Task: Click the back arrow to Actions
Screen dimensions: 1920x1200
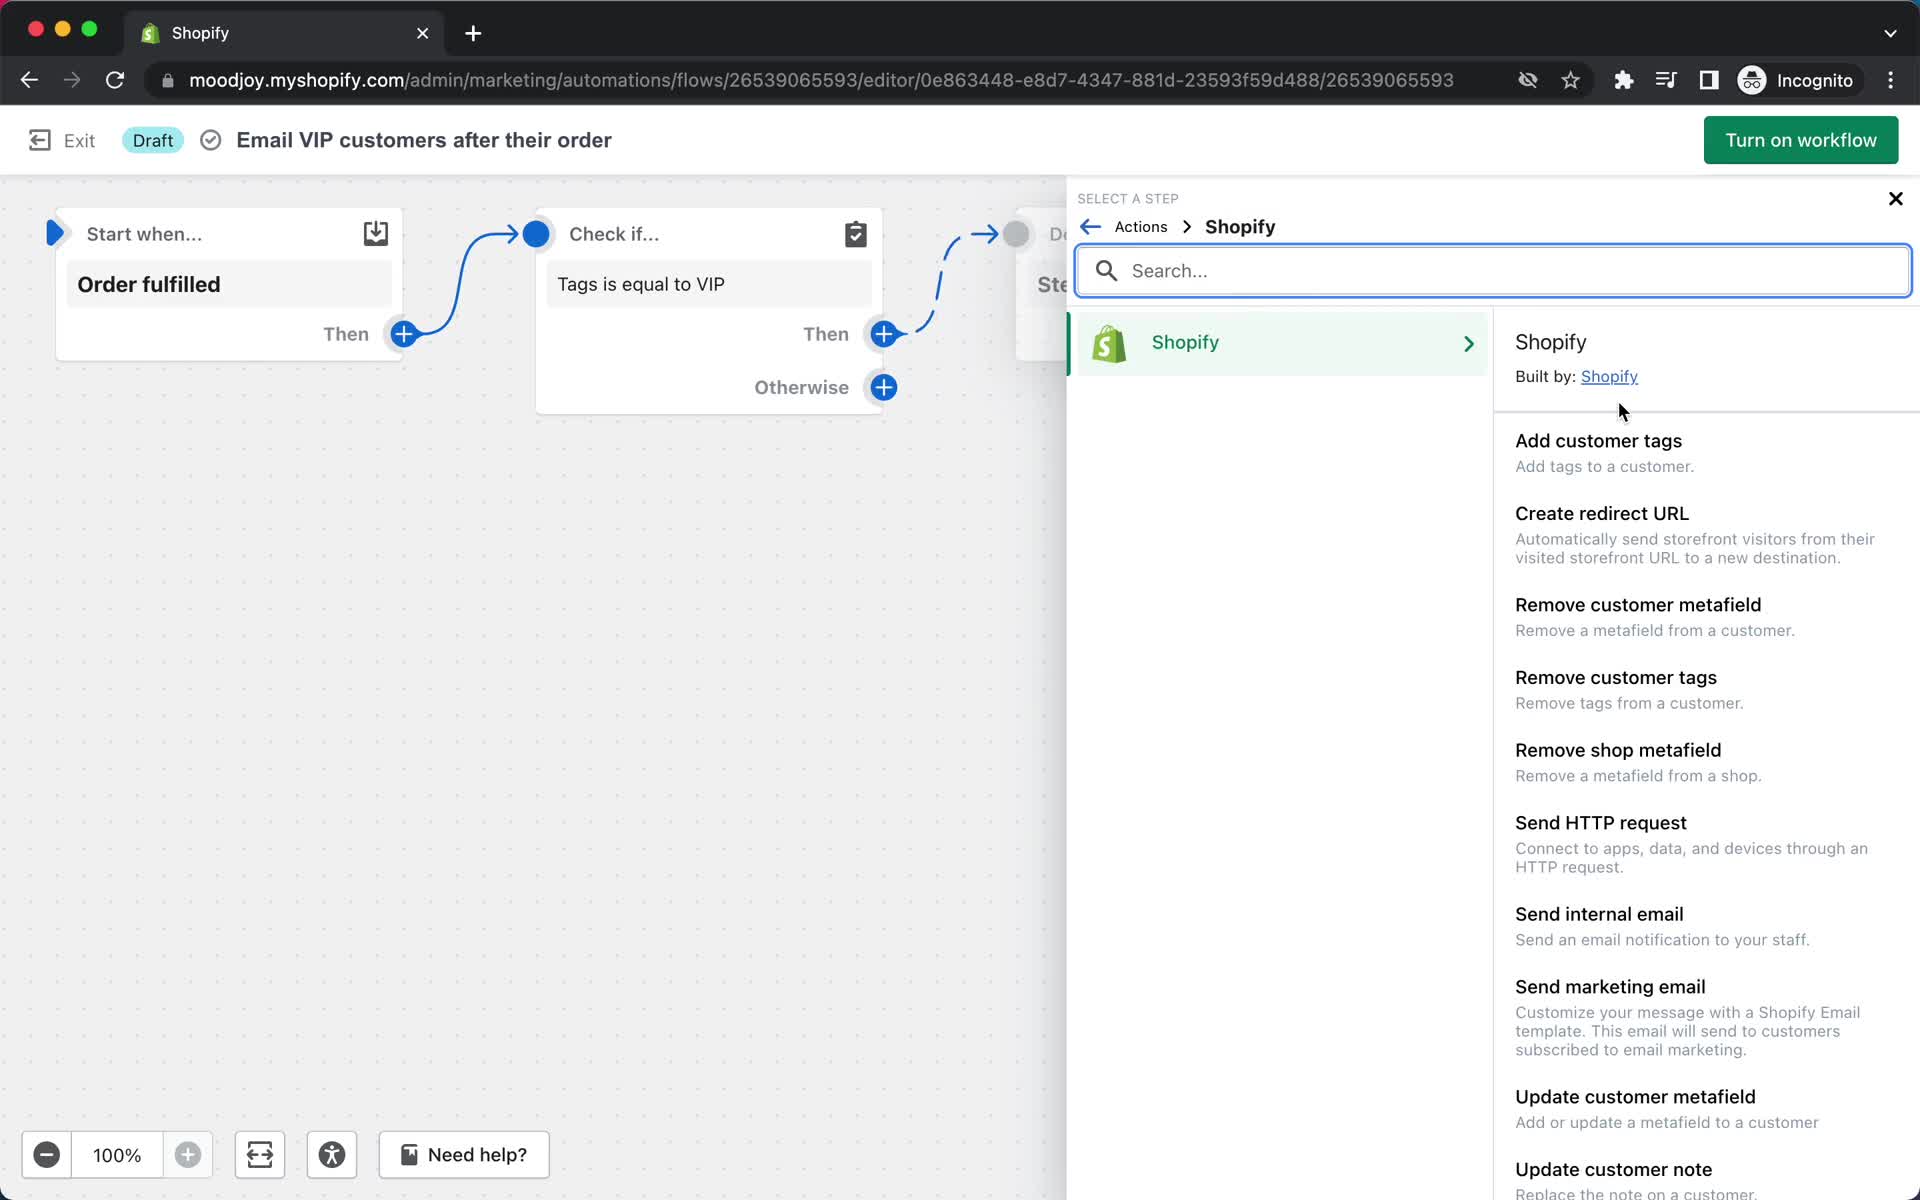Action: (1091, 225)
